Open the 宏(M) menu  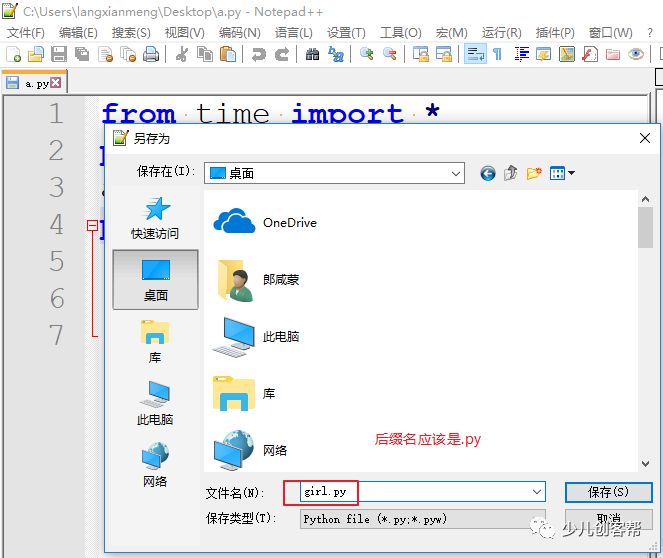coord(452,33)
